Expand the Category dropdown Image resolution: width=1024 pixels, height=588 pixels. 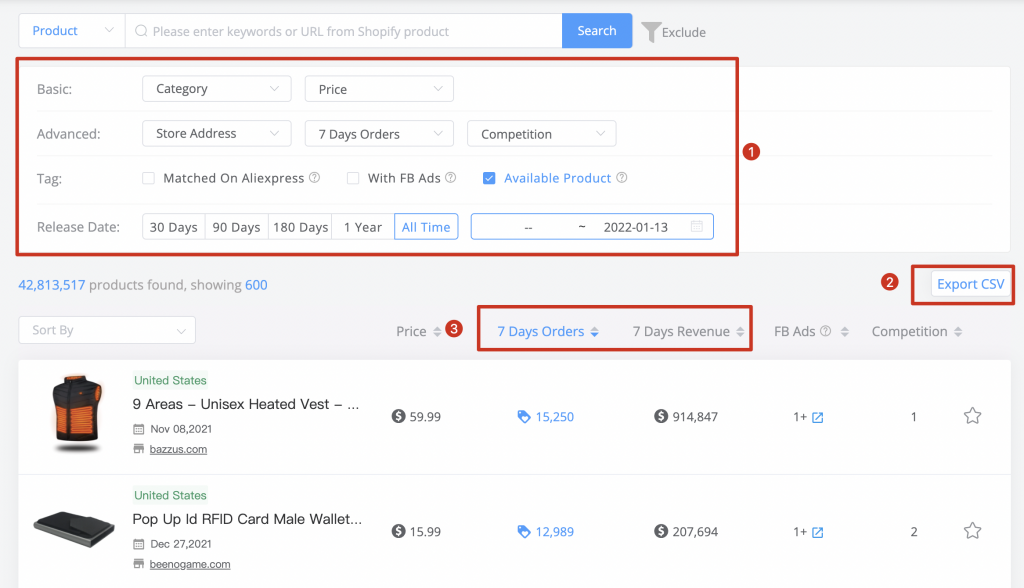coord(217,89)
